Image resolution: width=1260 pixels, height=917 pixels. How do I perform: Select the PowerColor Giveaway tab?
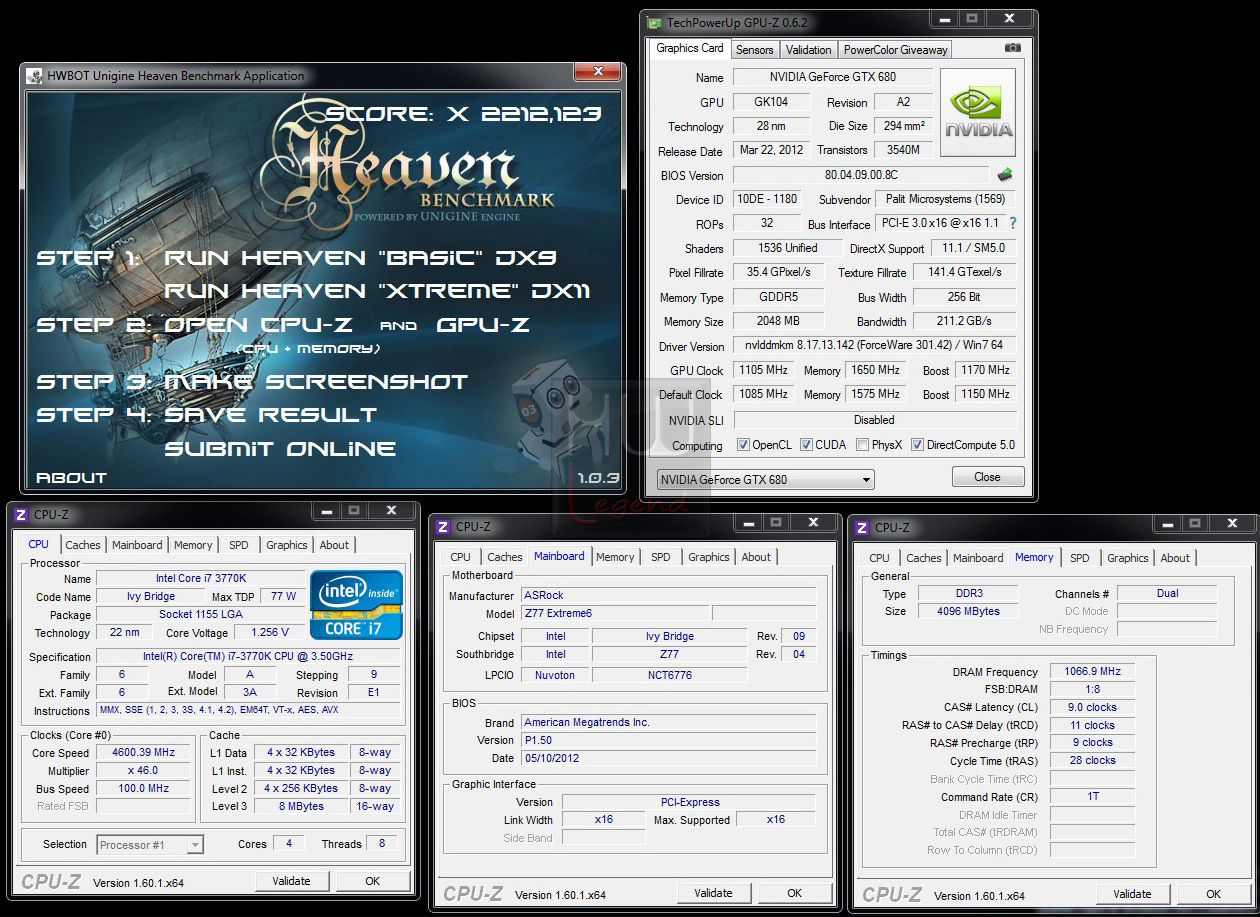tap(895, 50)
